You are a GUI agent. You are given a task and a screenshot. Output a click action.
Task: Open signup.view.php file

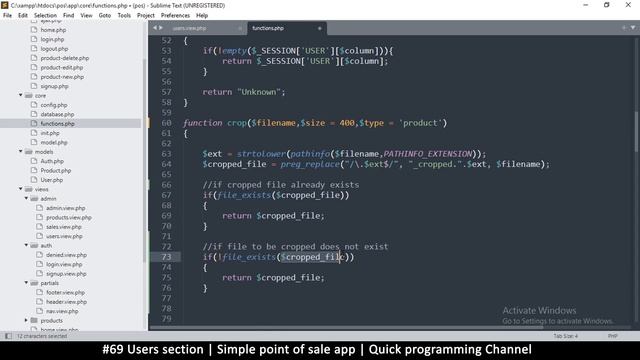click(x=66, y=274)
